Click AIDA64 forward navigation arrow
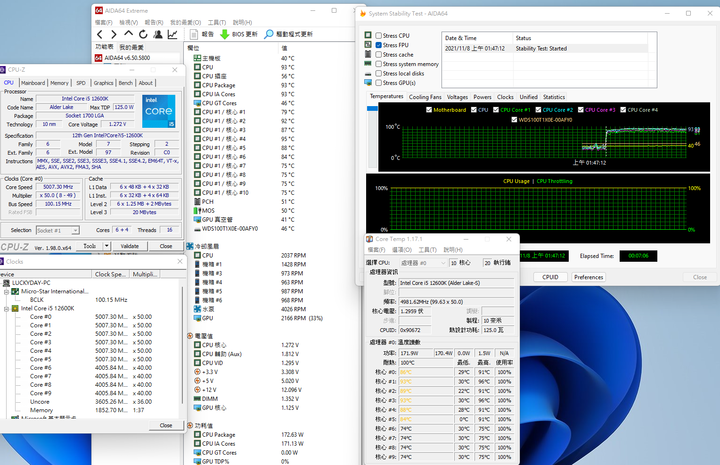This screenshot has height=465, width=720. (113, 34)
